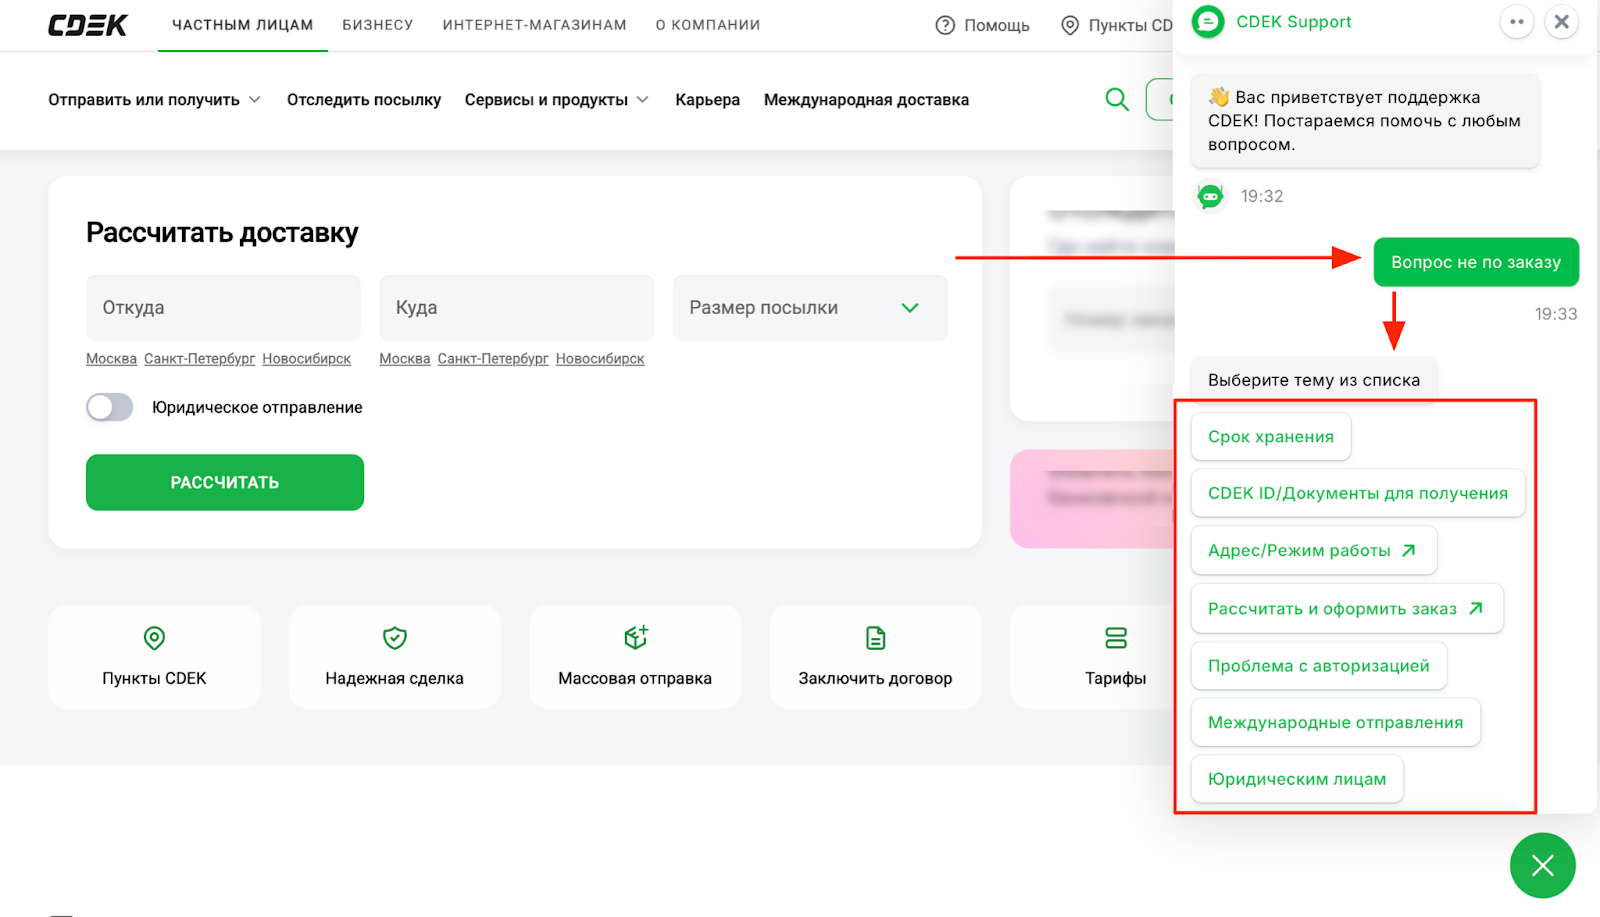Viewport: 1600px width, 917px height.
Task: Select Санкт-Петербург under Куда field
Action: pos(492,359)
